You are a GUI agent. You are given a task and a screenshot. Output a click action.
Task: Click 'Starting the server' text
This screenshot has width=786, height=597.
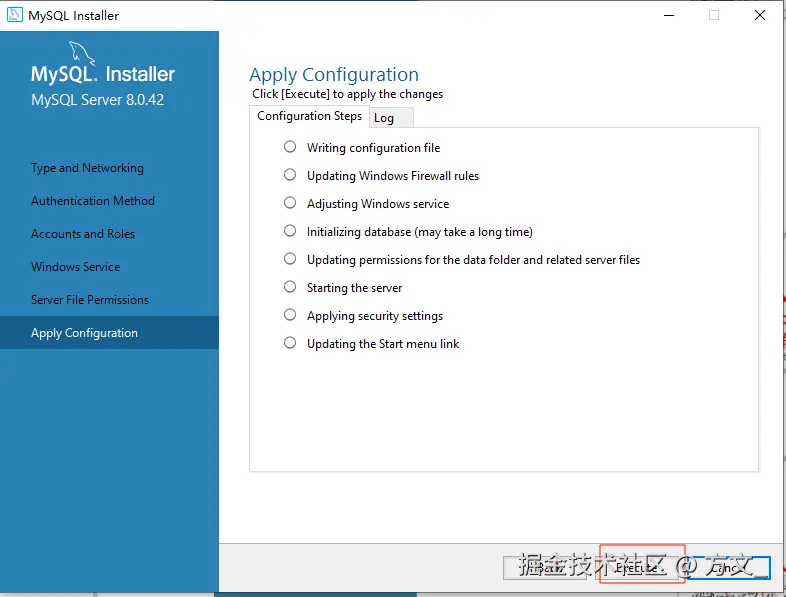click(354, 288)
